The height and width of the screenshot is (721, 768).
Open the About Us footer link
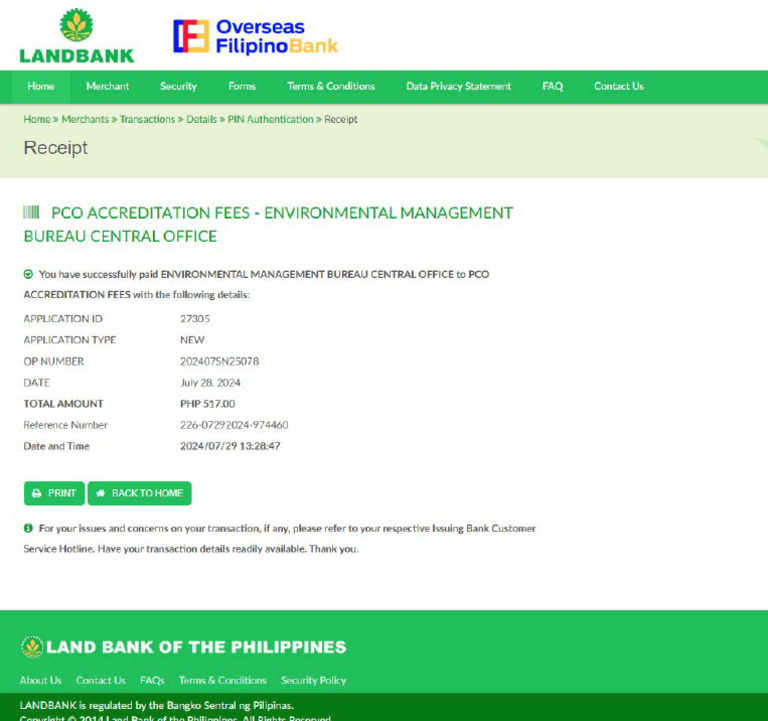pos(41,680)
